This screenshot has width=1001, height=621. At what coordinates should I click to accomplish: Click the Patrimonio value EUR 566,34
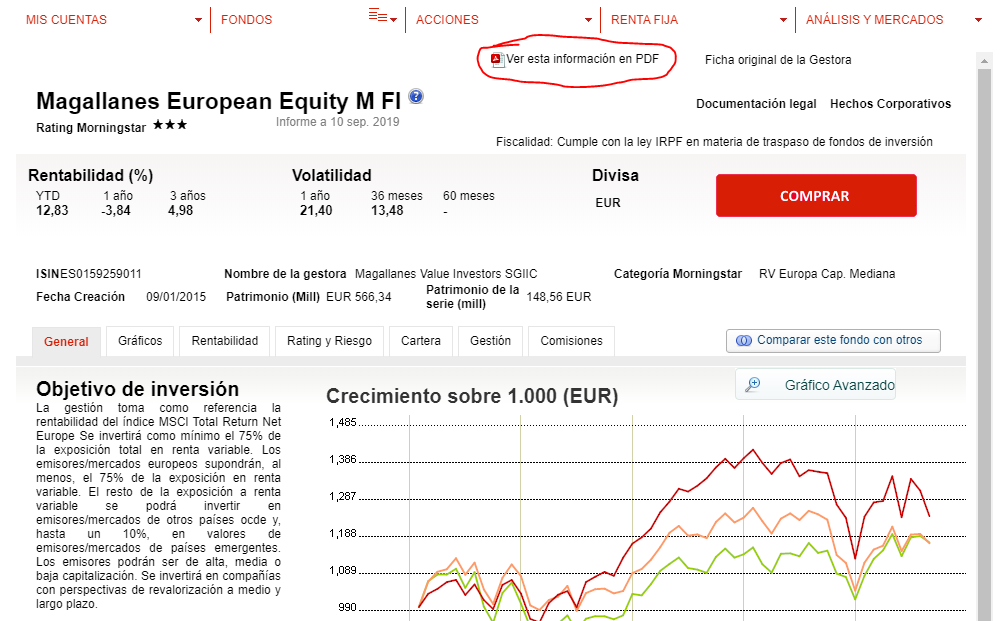pos(359,297)
